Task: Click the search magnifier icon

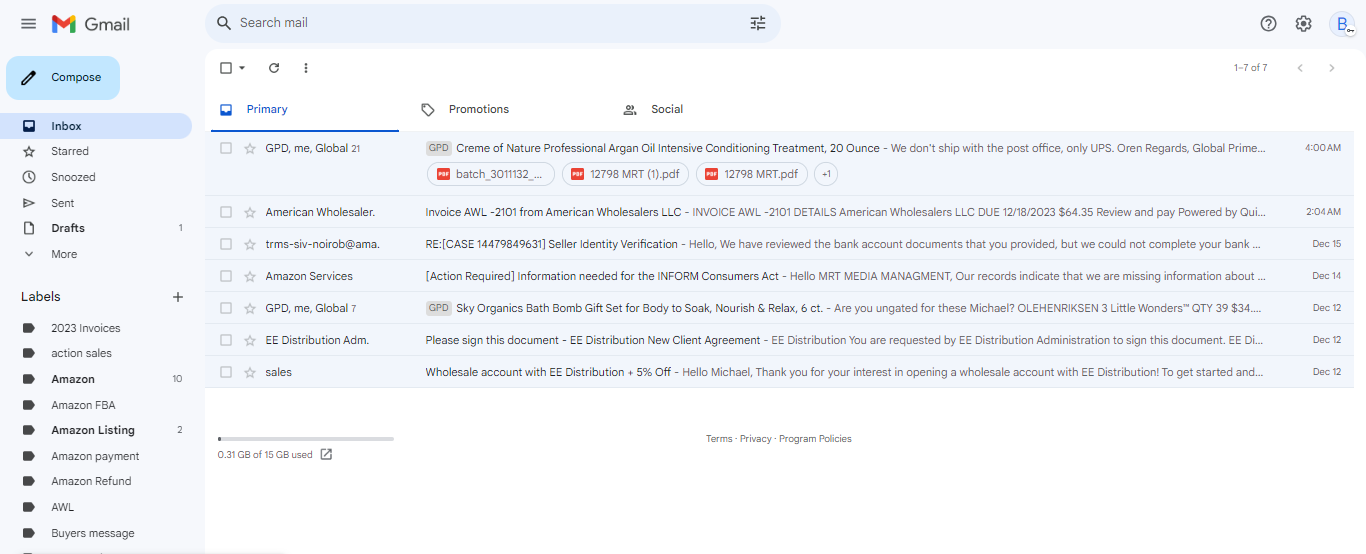Action: click(x=223, y=23)
